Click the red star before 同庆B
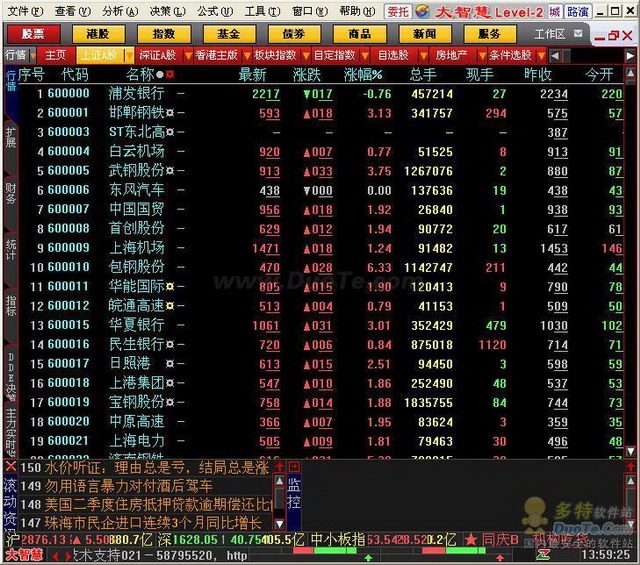Screen dimensions: 640x565 471,540
